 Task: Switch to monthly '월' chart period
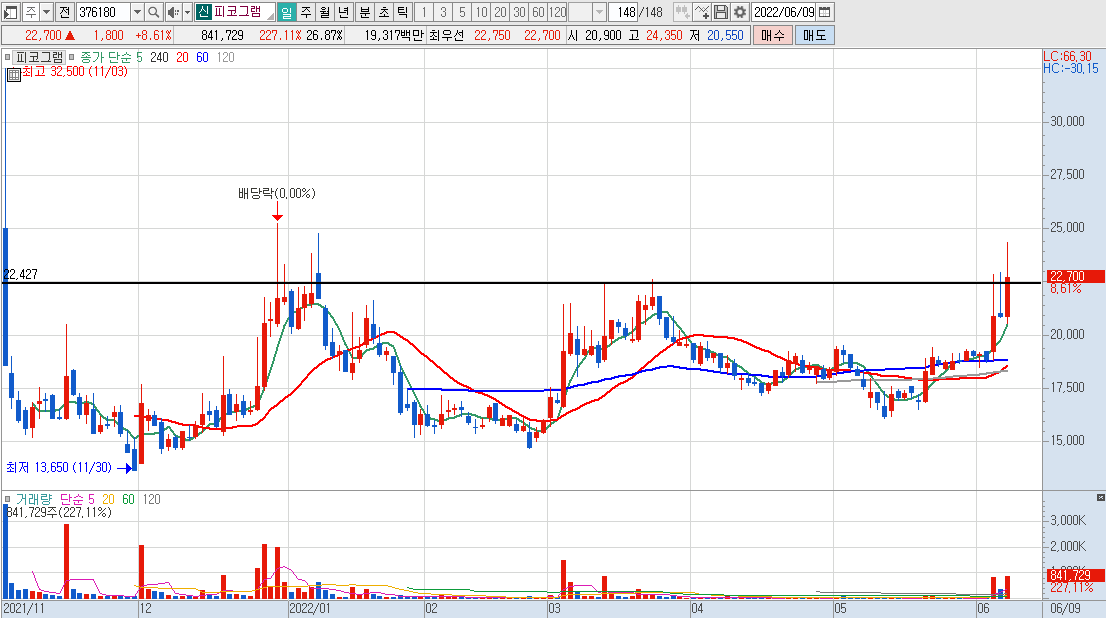(x=324, y=12)
